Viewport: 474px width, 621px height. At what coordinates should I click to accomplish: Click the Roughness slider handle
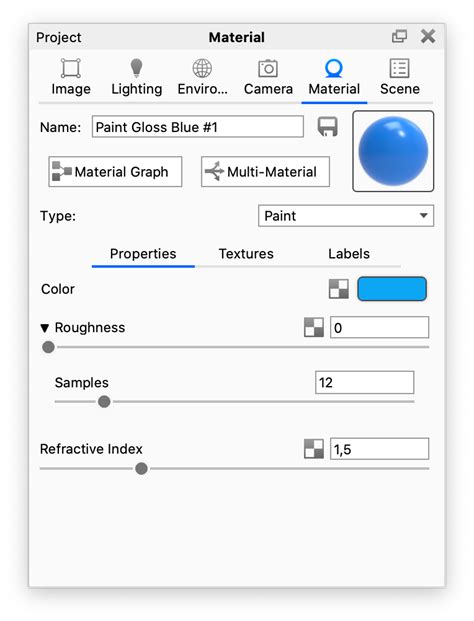pyautogui.click(x=48, y=347)
